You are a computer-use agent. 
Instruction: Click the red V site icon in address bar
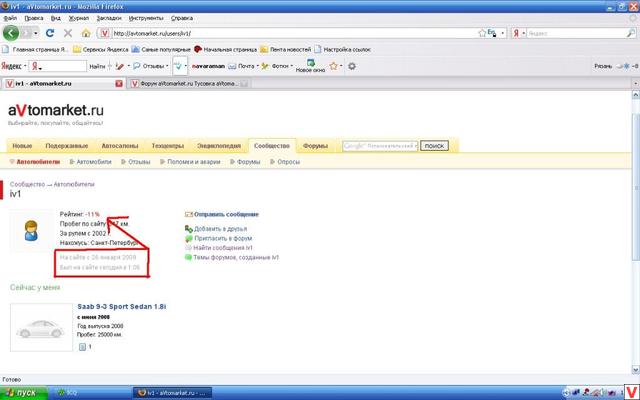pos(104,33)
